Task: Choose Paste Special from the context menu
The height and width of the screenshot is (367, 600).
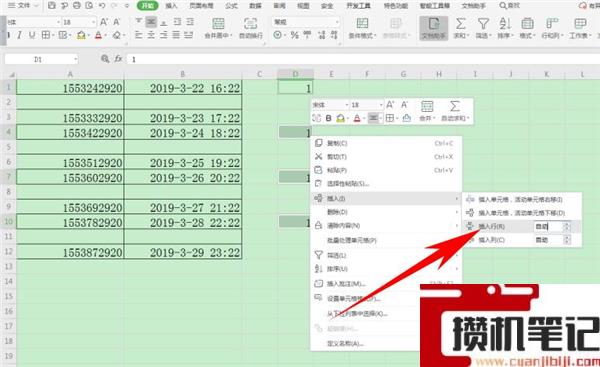Action: coord(386,184)
